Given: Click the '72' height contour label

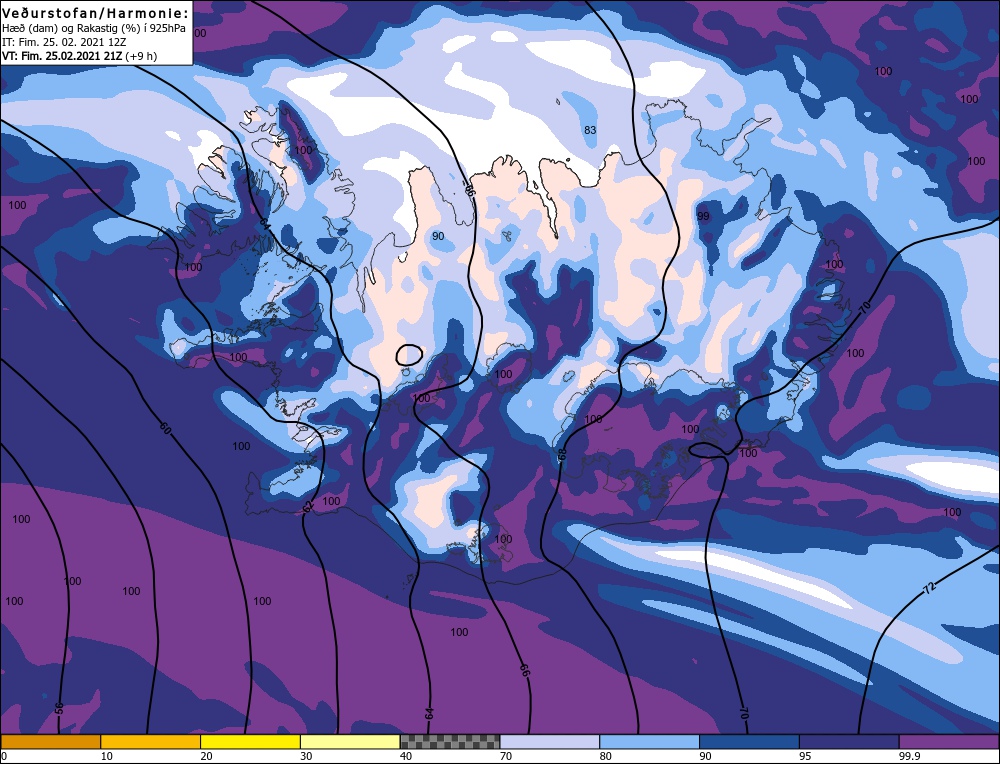Looking at the screenshot, I should [x=929, y=587].
